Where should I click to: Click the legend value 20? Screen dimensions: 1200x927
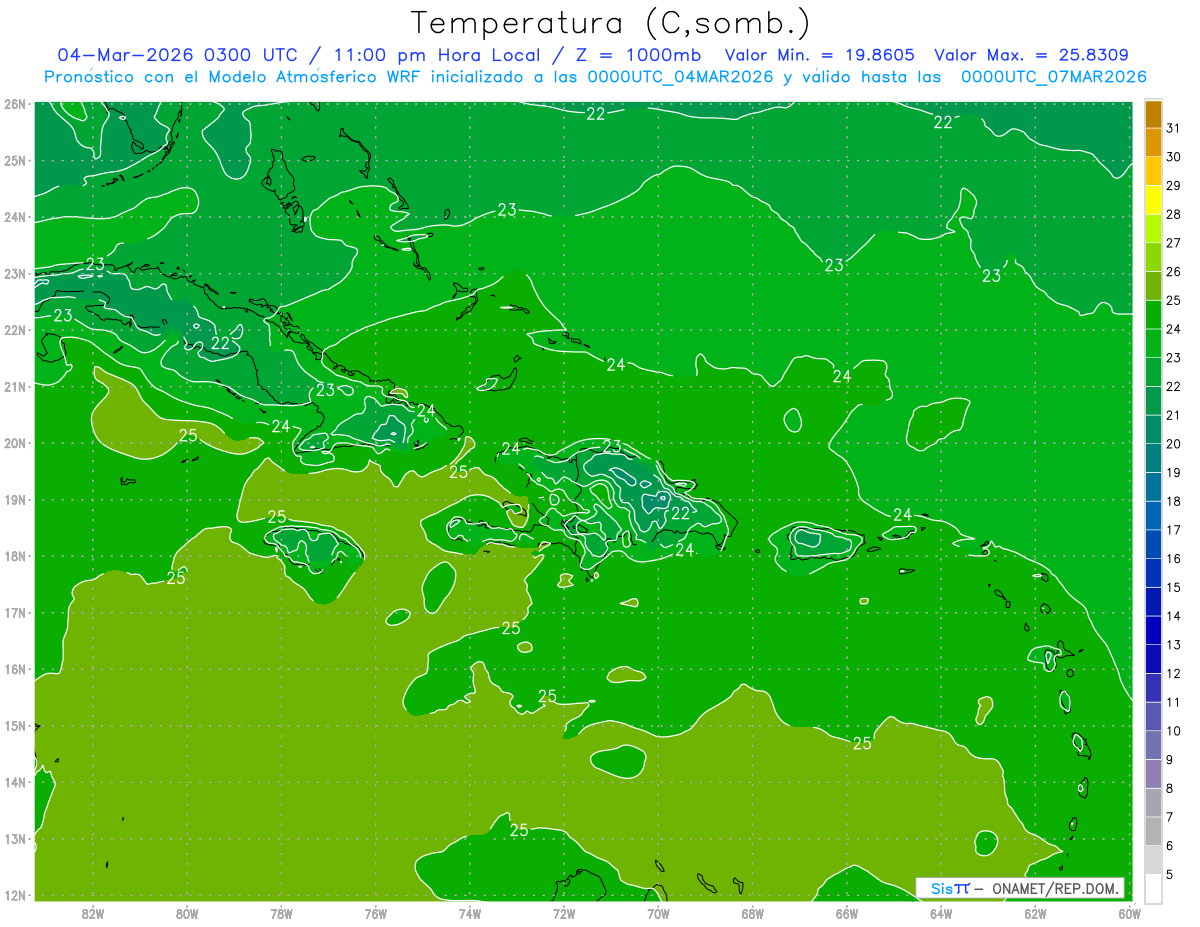[x=1173, y=444]
